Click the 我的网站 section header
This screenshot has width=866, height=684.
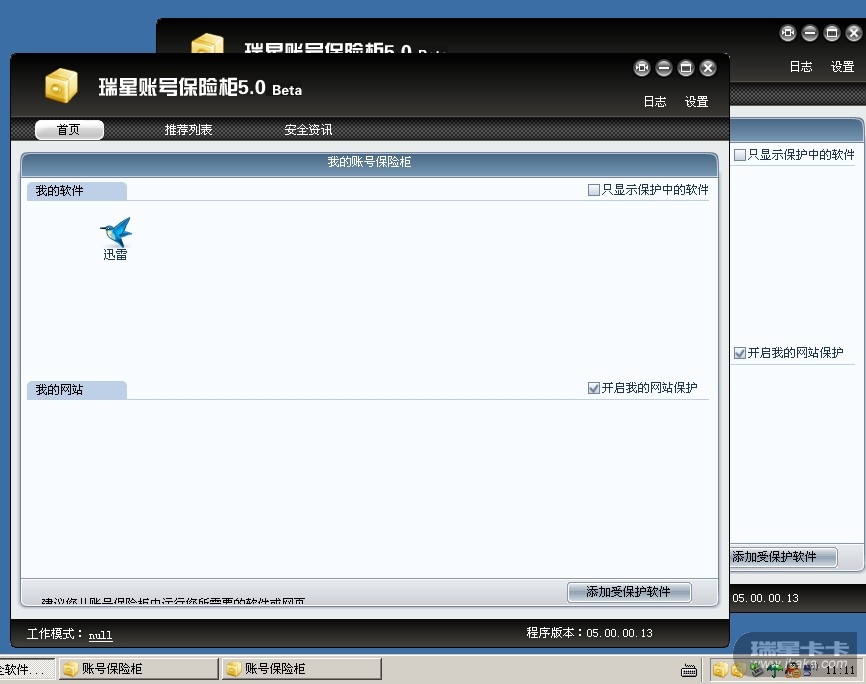point(76,390)
